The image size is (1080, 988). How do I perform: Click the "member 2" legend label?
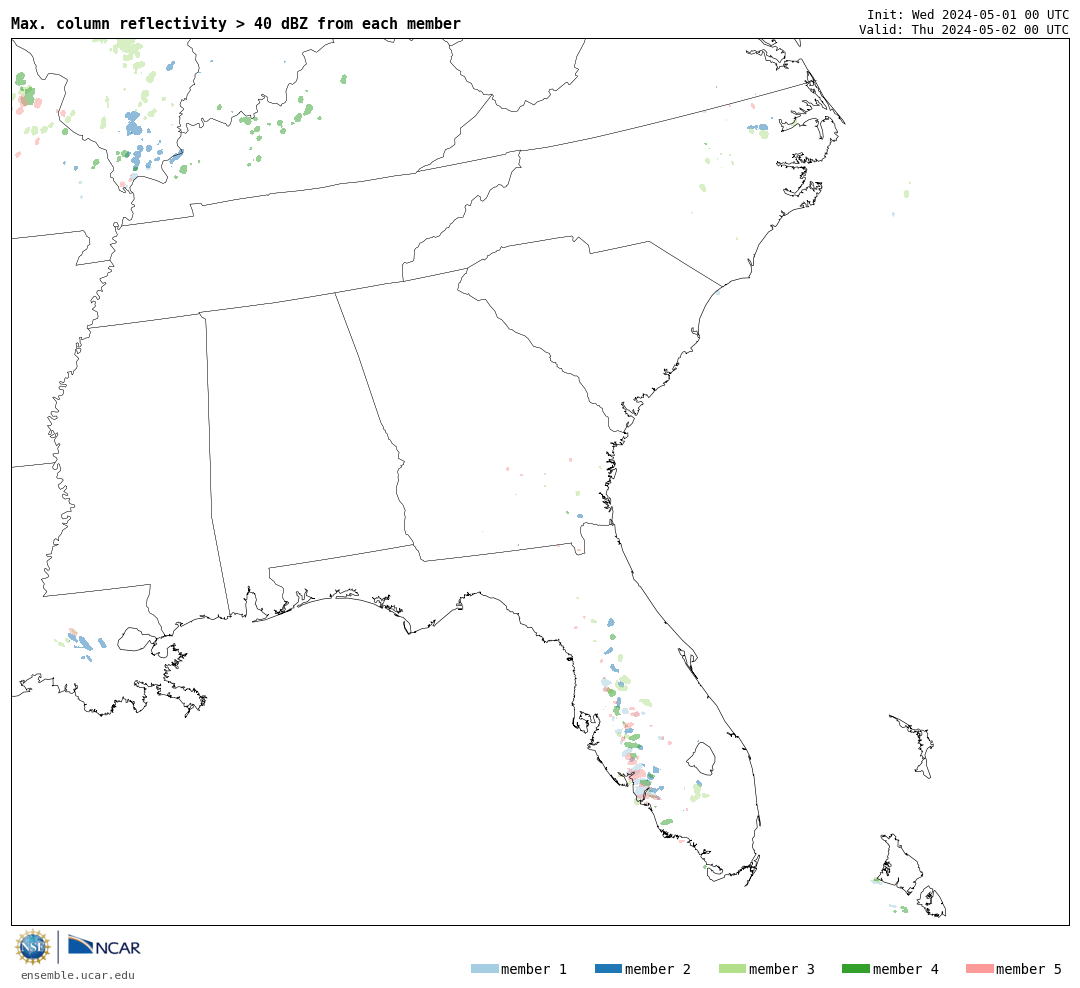pyautogui.click(x=658, y=969)
